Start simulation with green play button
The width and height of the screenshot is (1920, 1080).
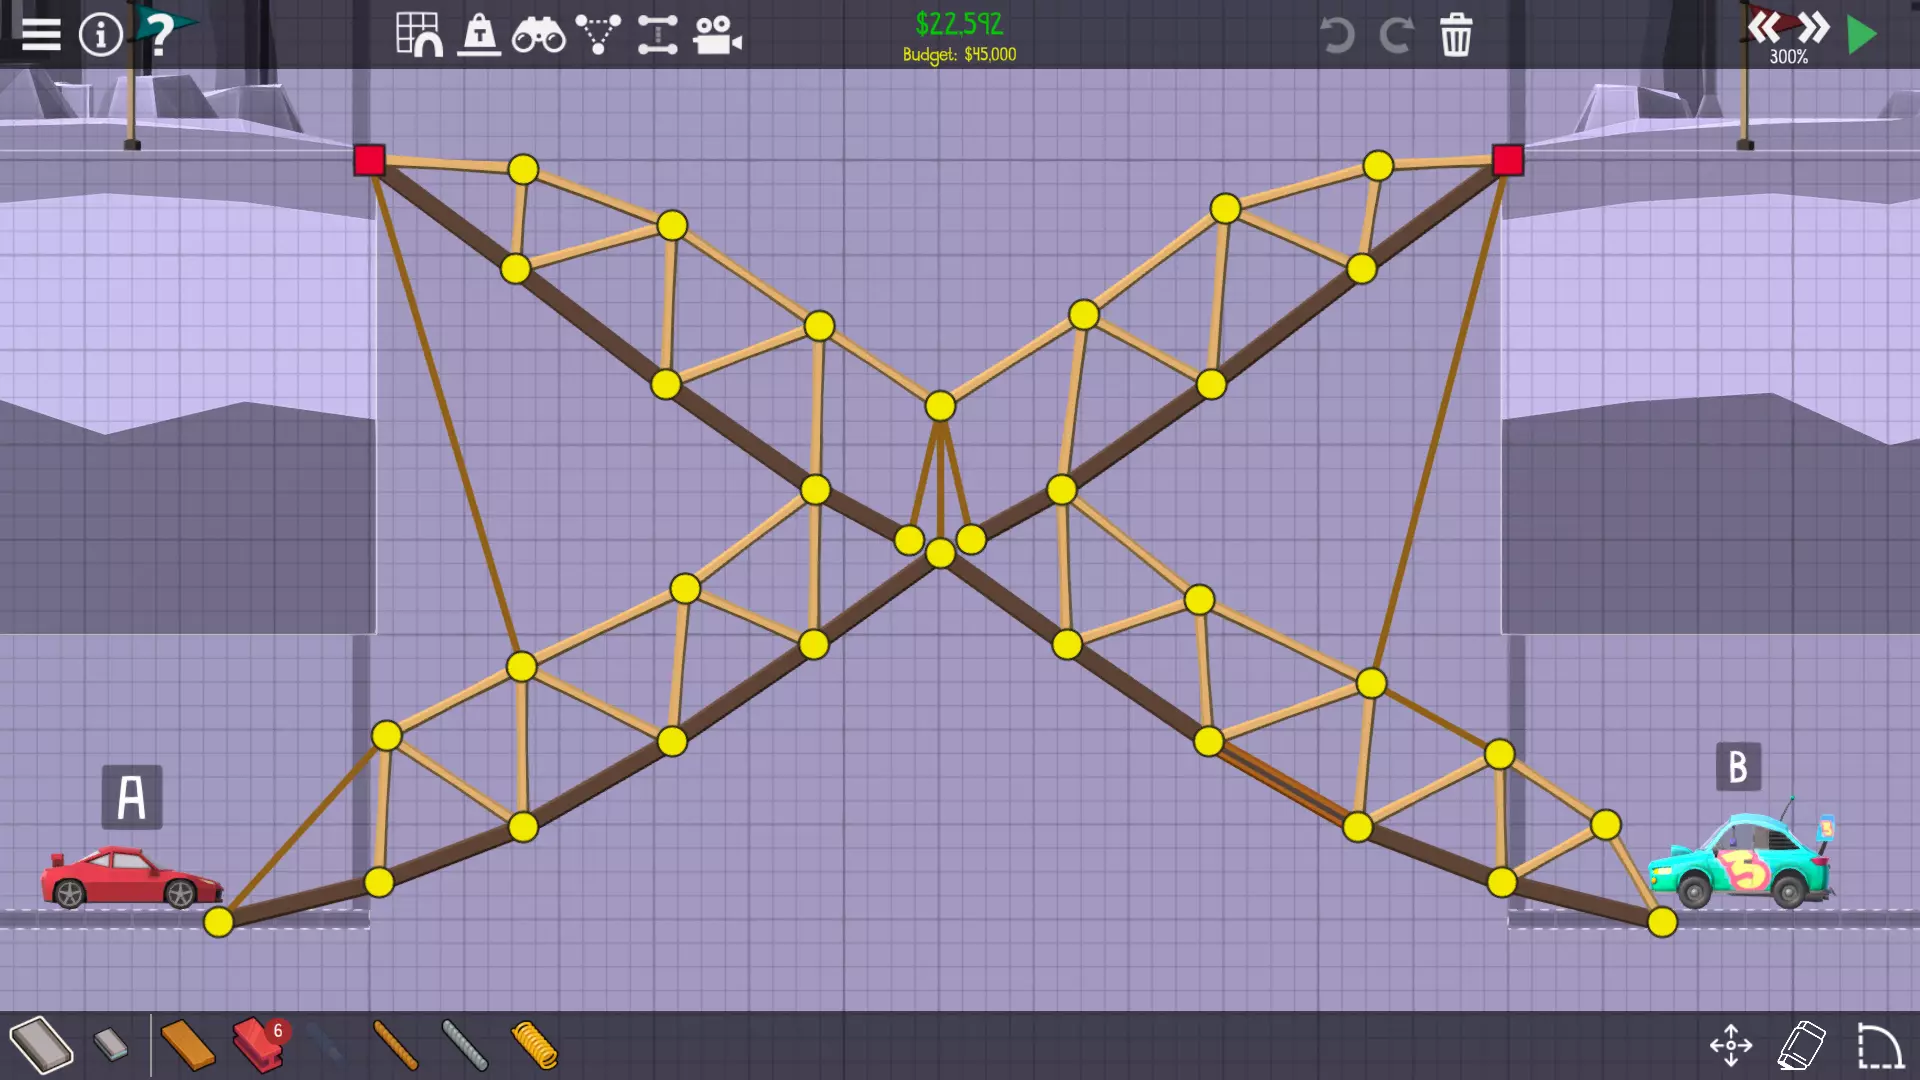tap(1861, 35)
